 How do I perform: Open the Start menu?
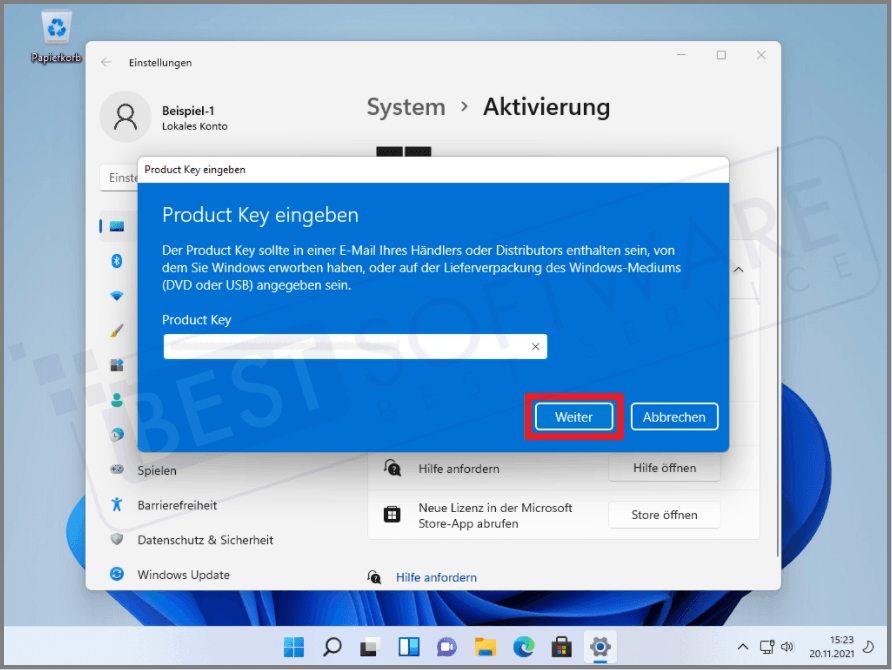[x=293, y=647]
